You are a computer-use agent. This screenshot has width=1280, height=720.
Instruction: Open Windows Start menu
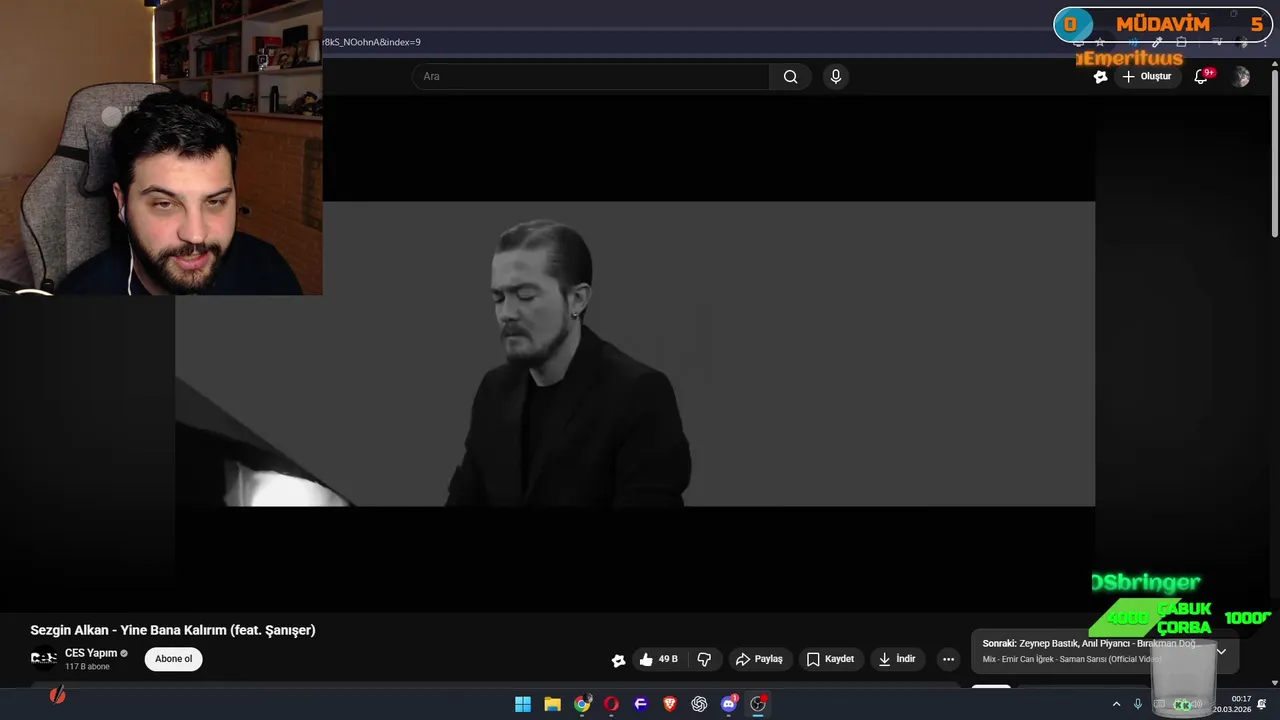tap(523, 704)
